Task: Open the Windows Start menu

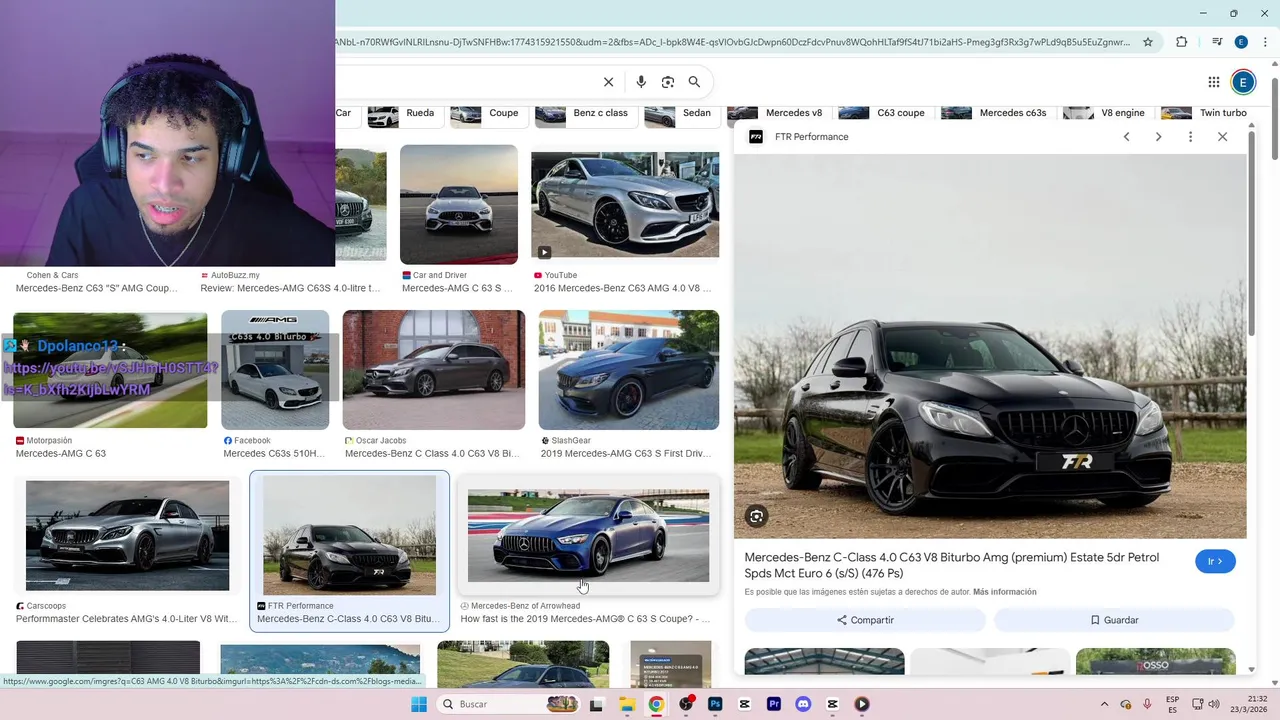Action: 419,704
